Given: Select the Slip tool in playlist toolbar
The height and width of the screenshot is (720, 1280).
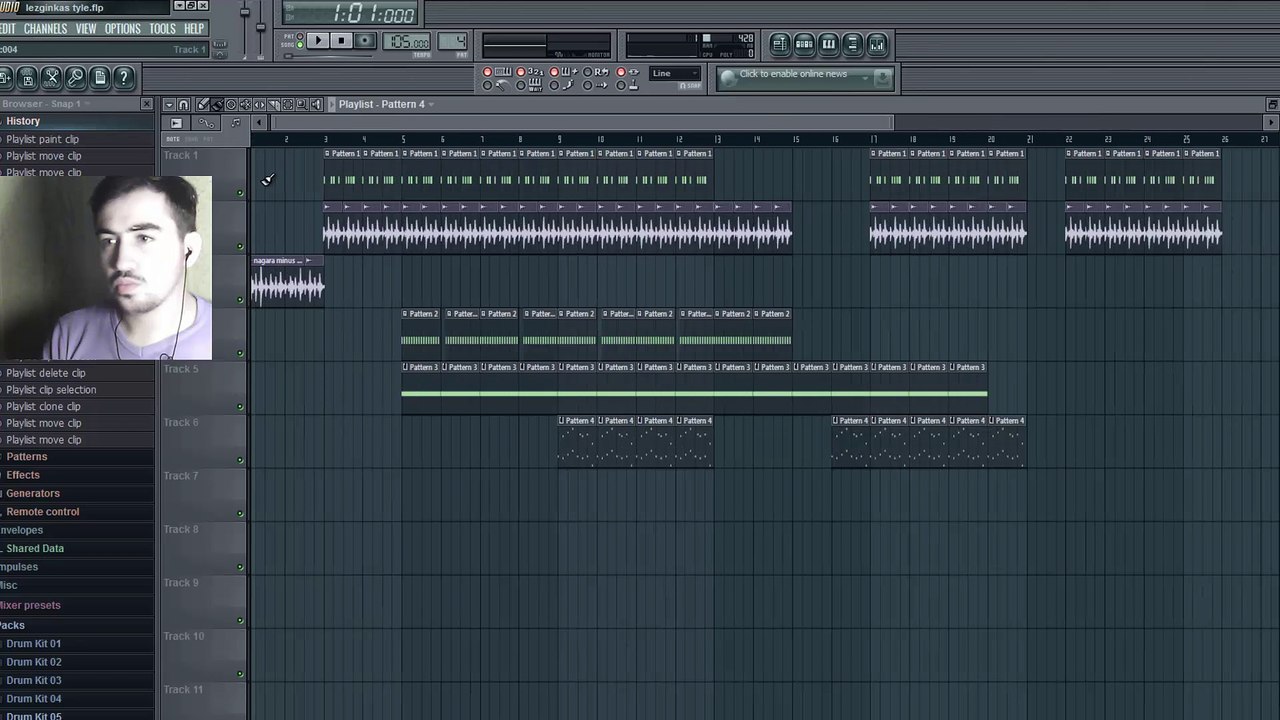Looking at the screenshot, I should tap(259, 104).
